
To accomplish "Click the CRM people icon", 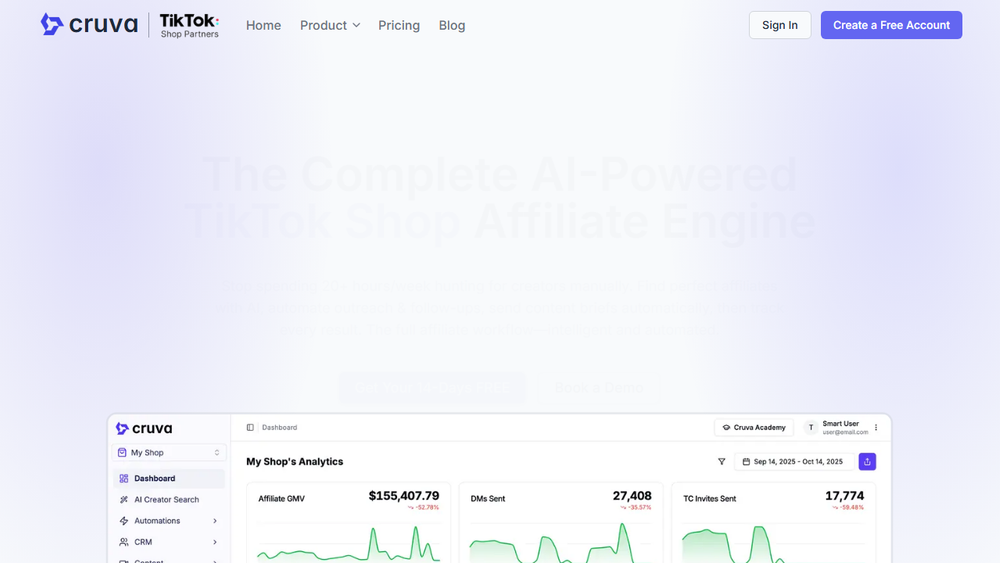I will [124, 542].
